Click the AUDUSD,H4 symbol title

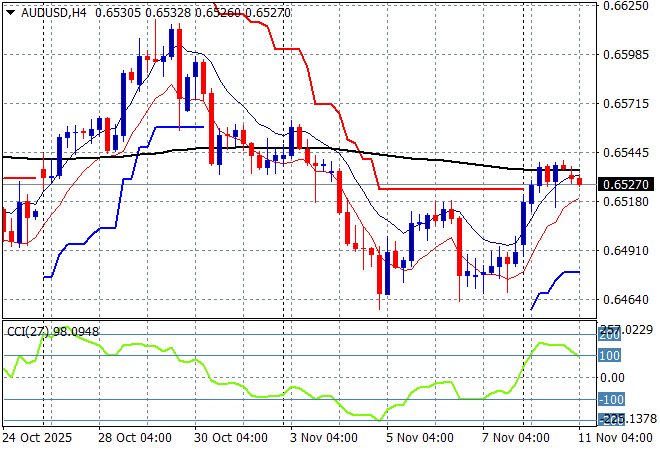pos(50,10)
